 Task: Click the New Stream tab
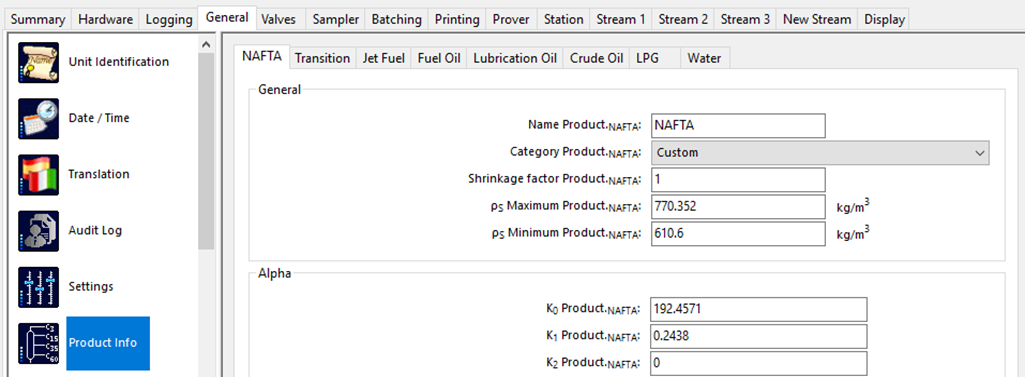pos(817,20)
